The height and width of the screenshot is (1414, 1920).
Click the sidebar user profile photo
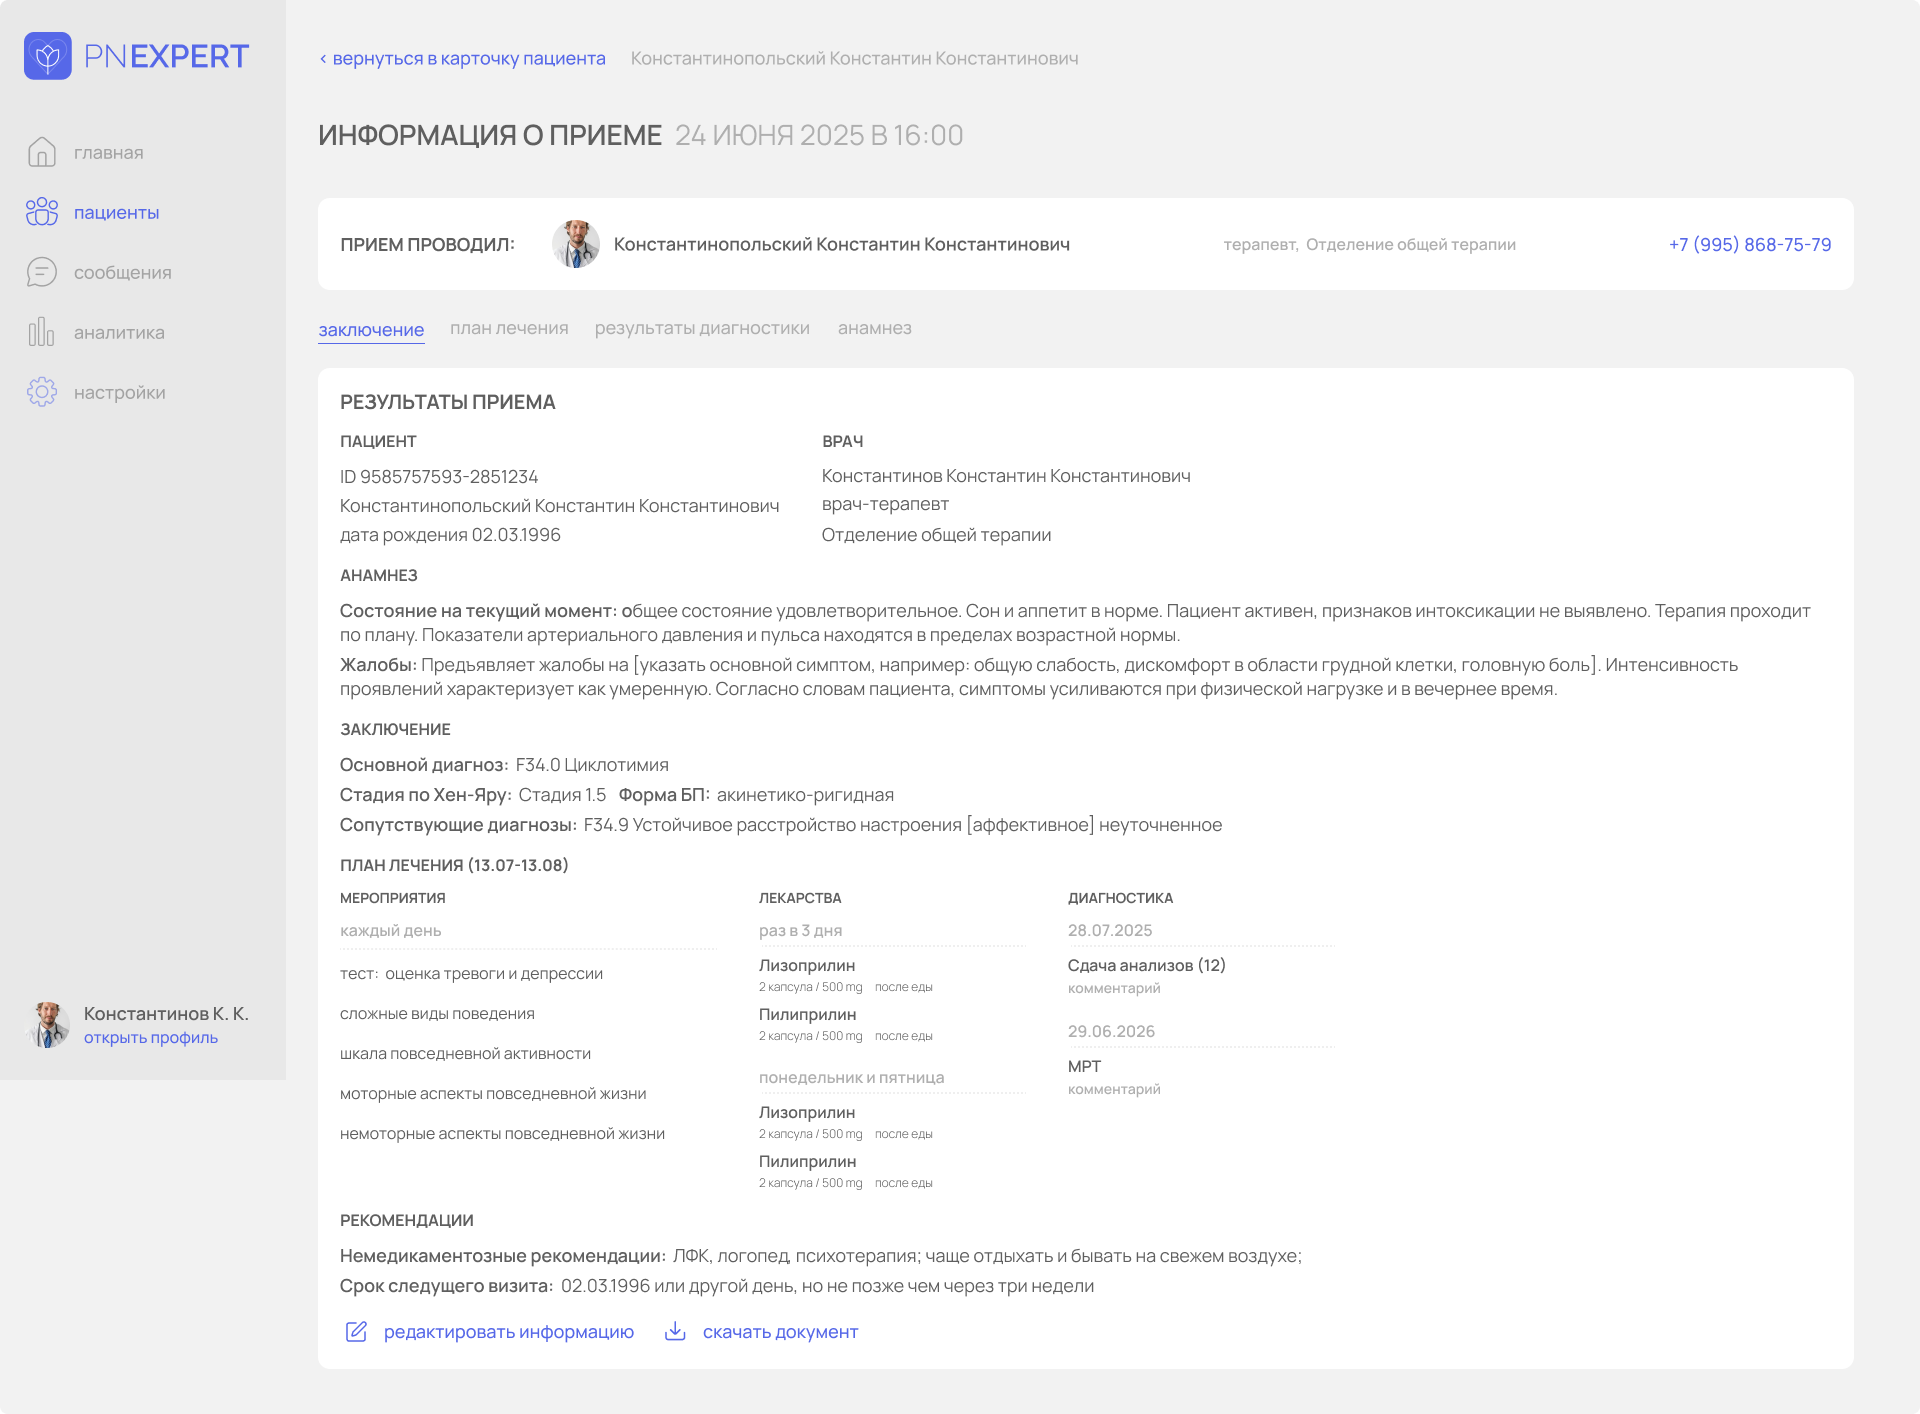pyautogui.click(x=48, y=1025)
